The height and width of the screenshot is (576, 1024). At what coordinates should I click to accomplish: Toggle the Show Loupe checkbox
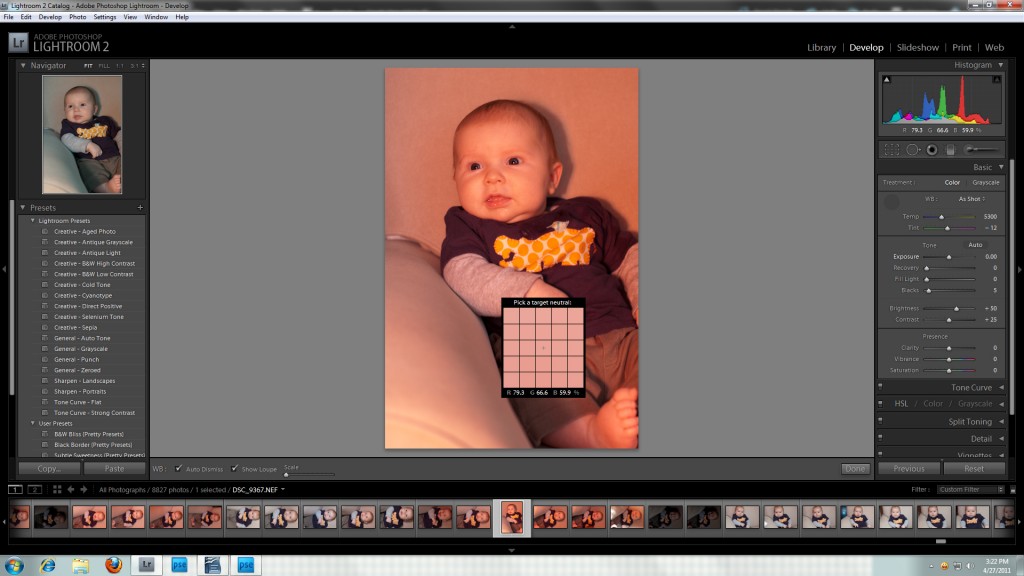(x=234, y=468)
